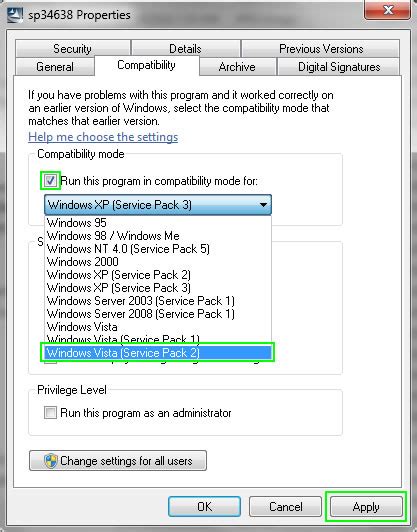The width and height of the screenshot is (417, 532).
Task: Switch to the Details tab
Action: (185, 49)
